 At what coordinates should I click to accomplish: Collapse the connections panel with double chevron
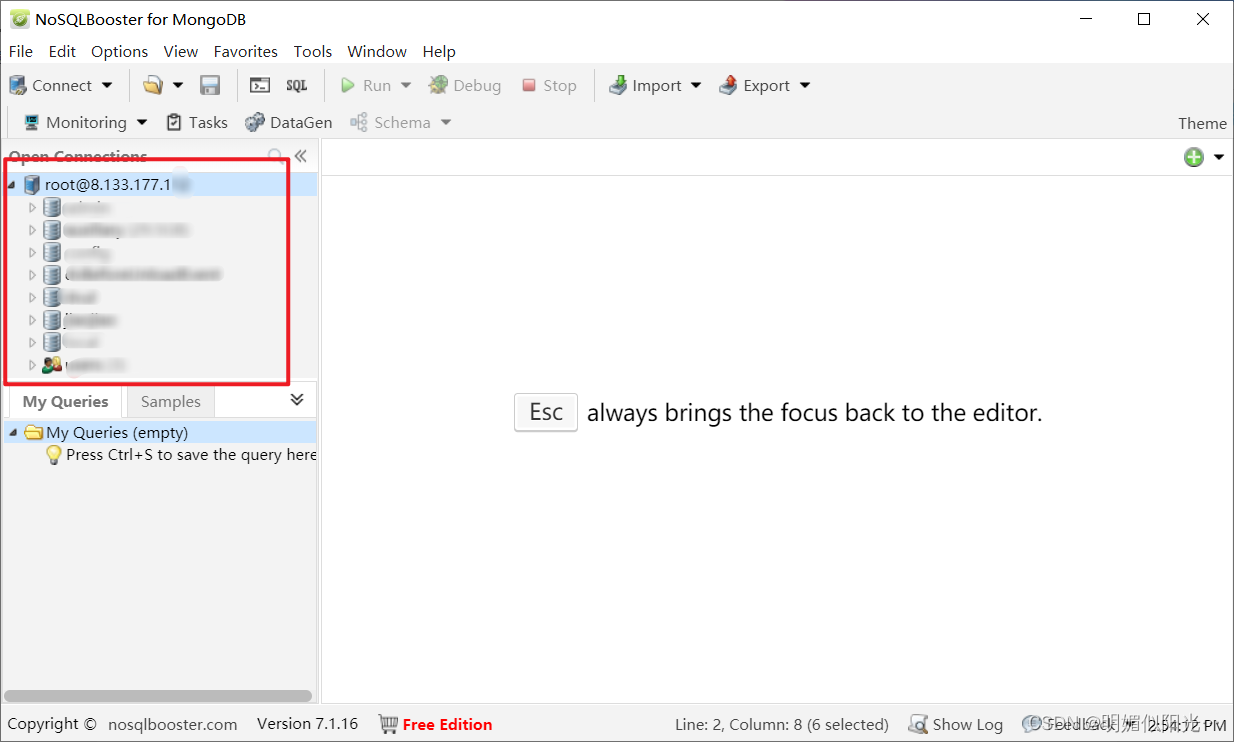pos(300,156)
